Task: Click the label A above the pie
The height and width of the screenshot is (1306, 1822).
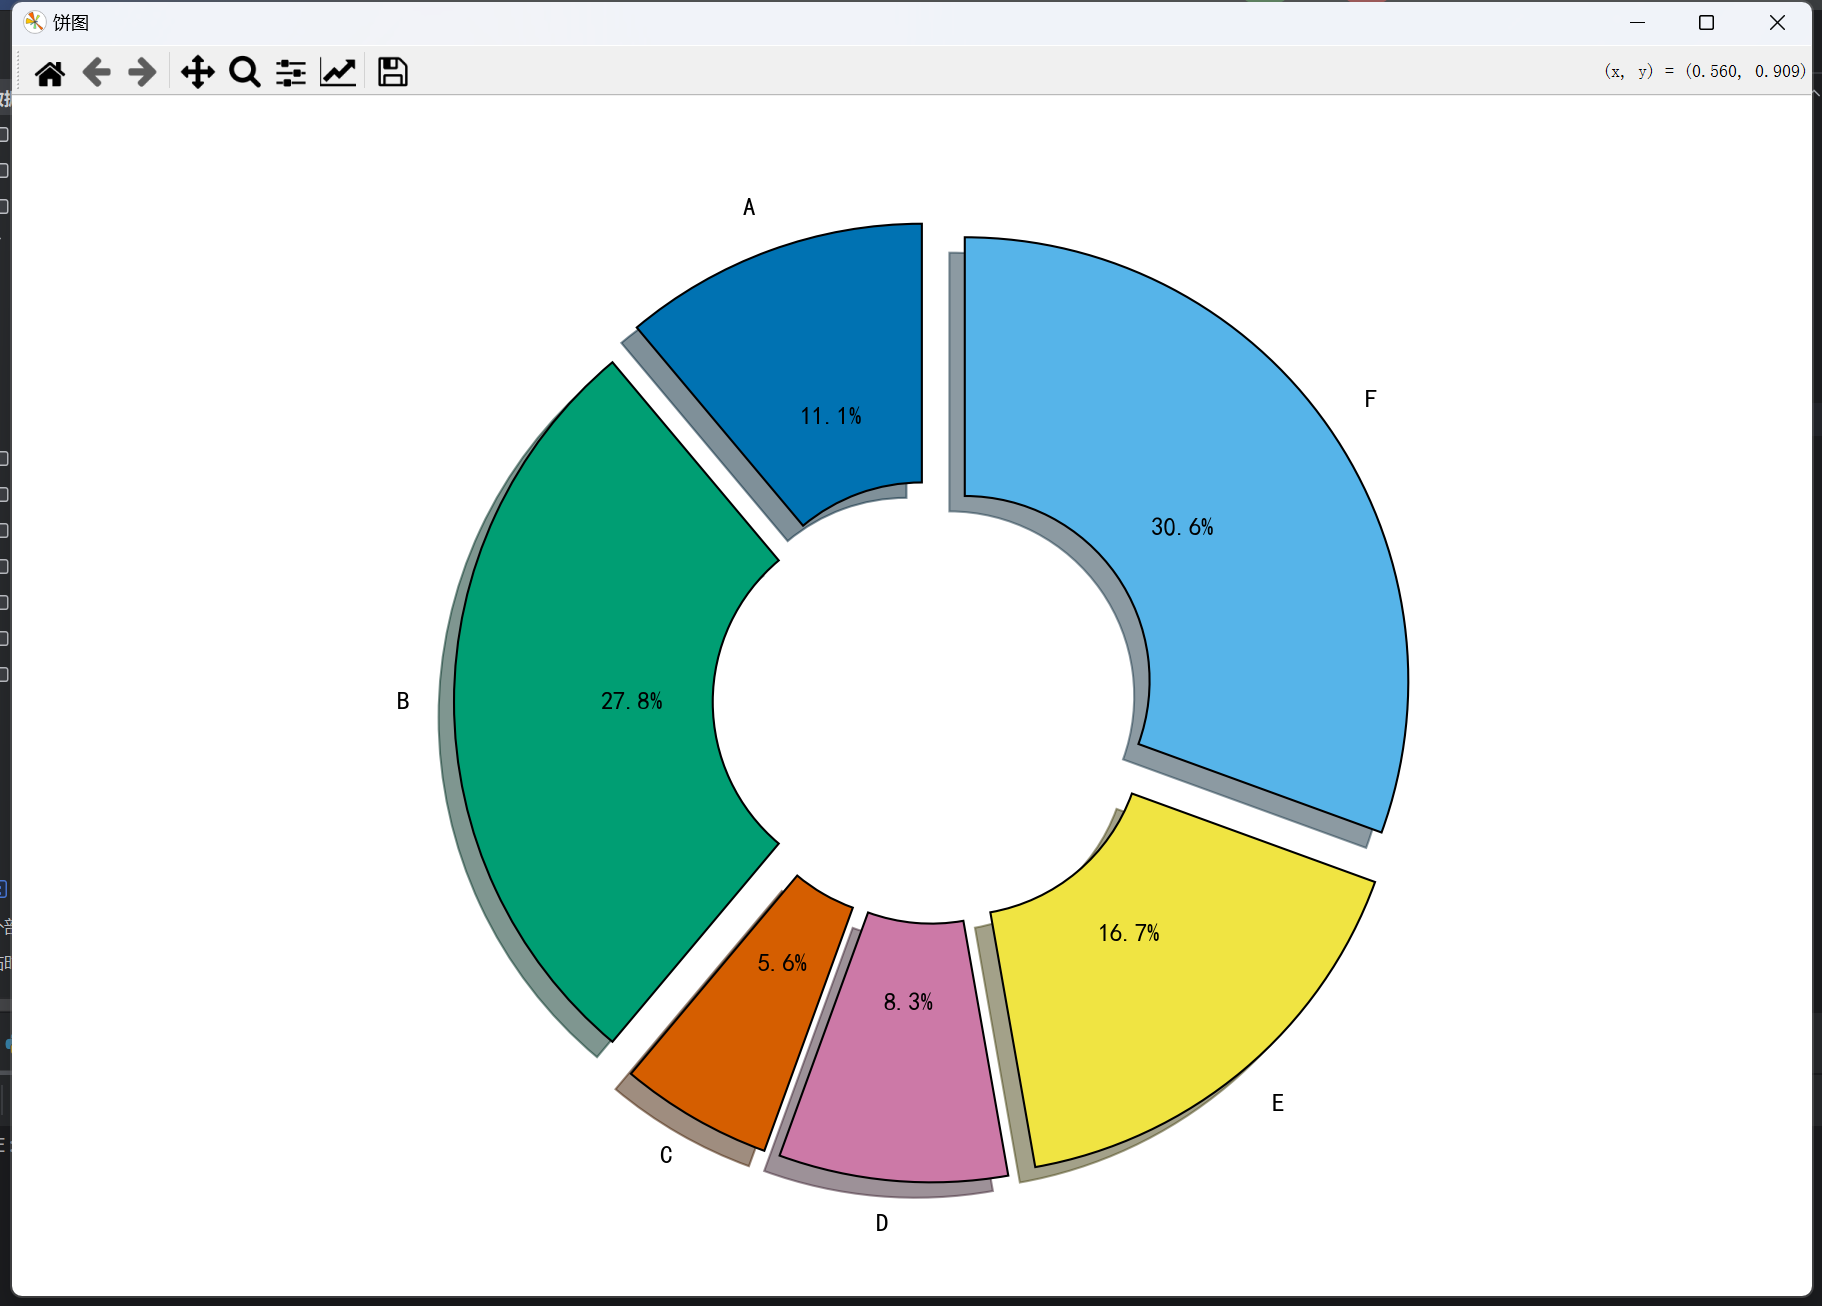Action: (749, 207)
